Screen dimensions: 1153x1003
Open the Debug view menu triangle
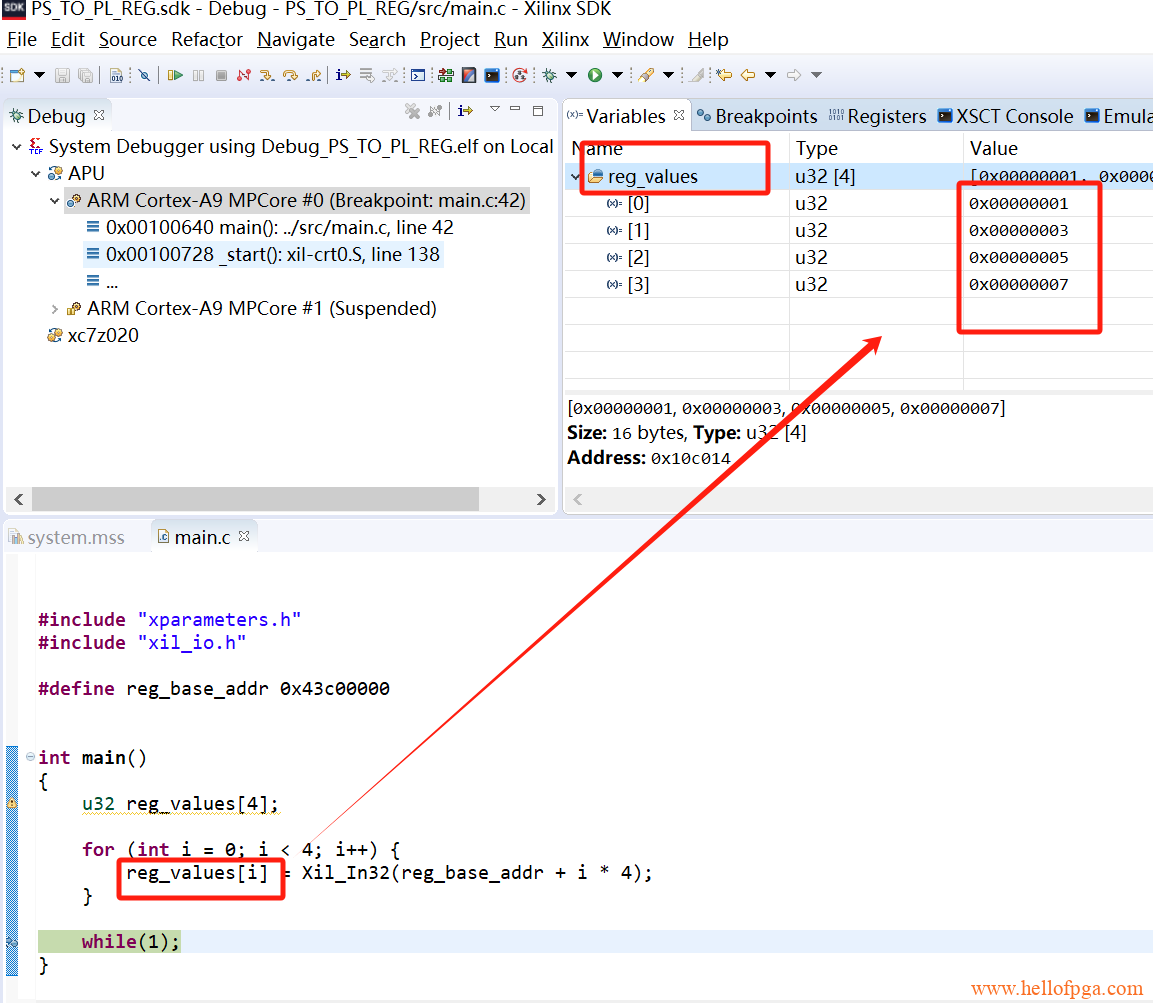click(x=494, y=110)
